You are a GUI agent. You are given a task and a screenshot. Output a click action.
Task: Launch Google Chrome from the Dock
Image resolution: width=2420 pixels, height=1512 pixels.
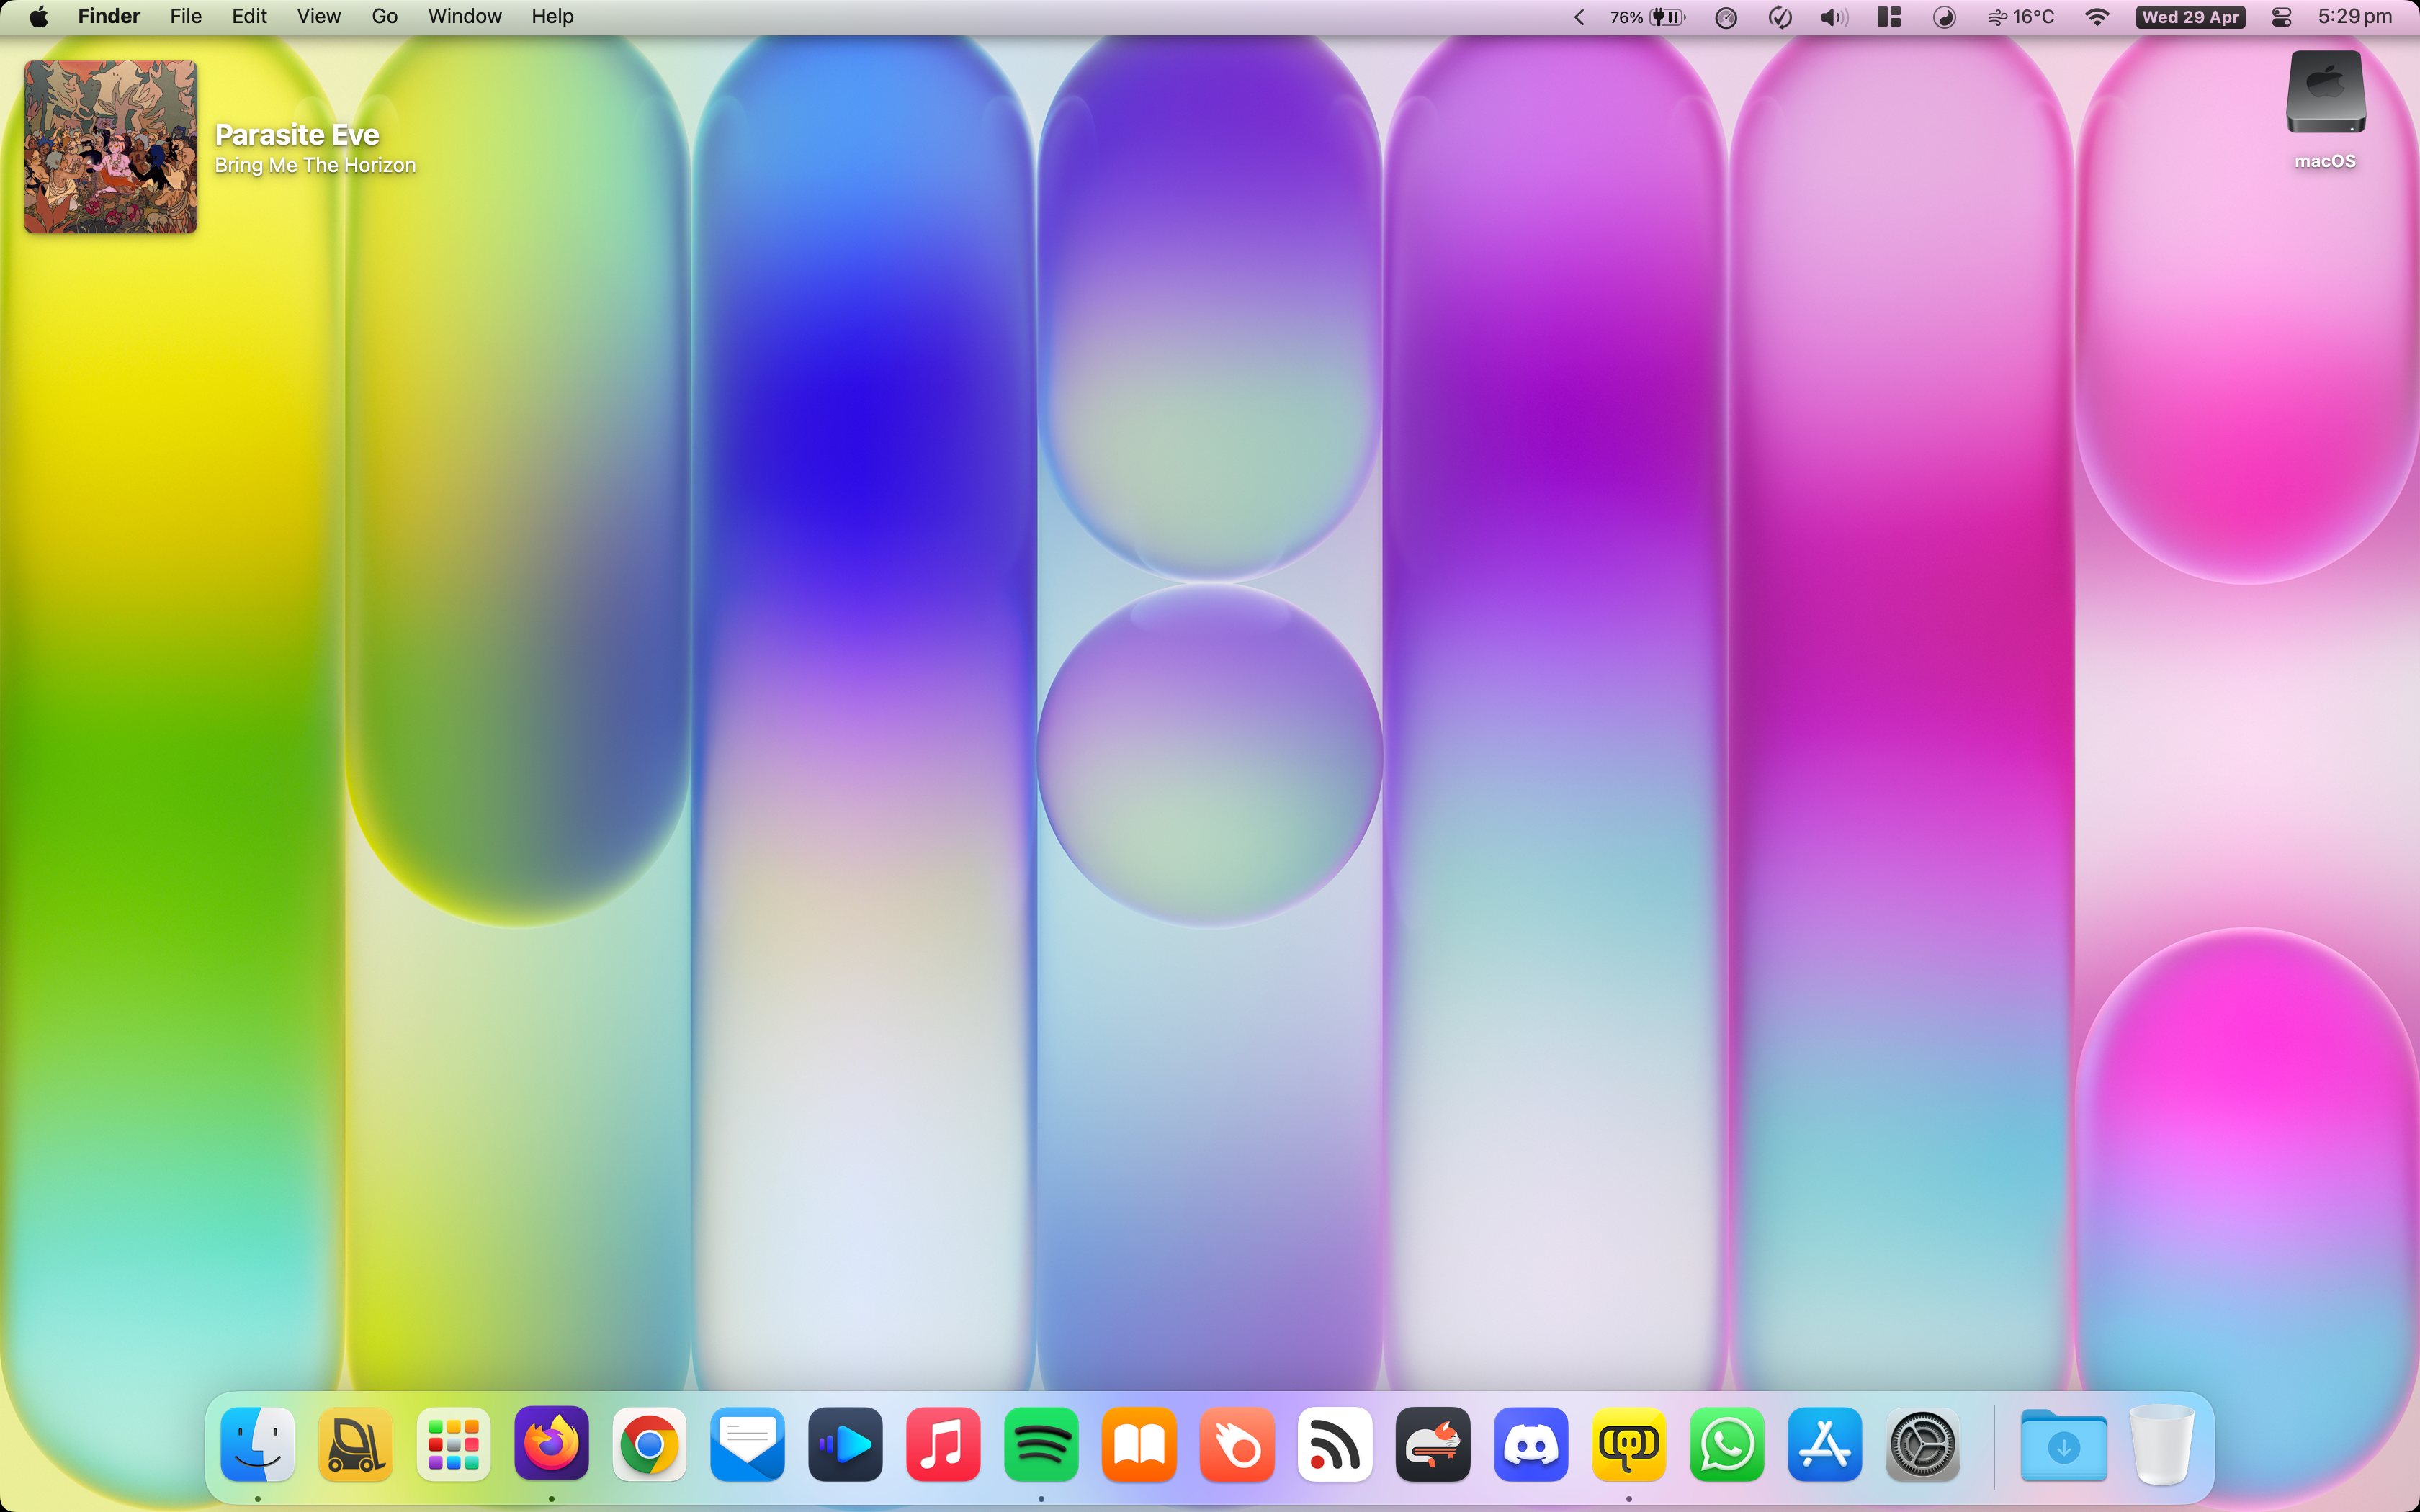649,1445
